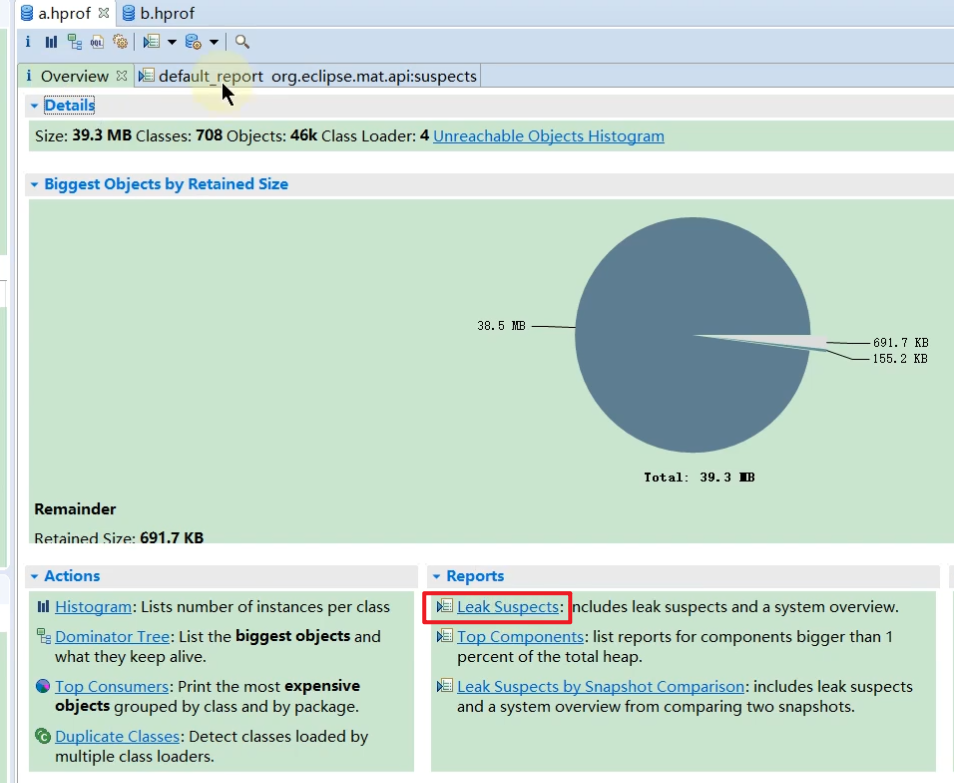Open the Dominator Tree toolbar icon
The width and height of the screenshot is (954, 783).
(x=74, y=41)
